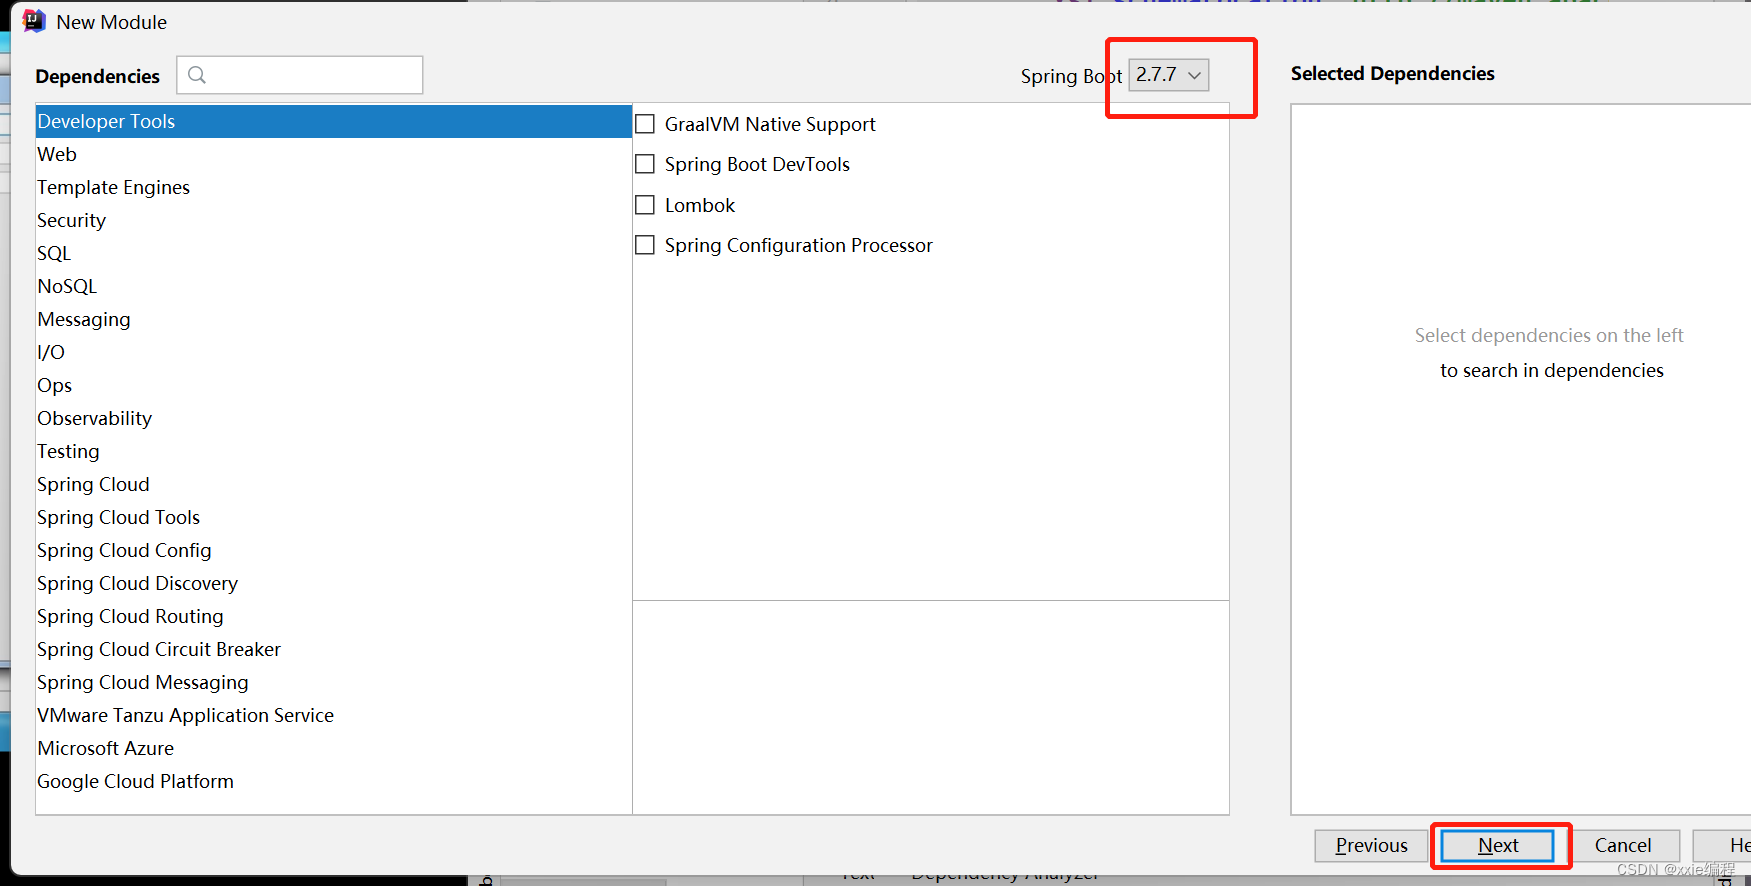Click the IntelliJ icon in the title bar
This screenshot has height=886, width=1751.
(x=34, y=21)
